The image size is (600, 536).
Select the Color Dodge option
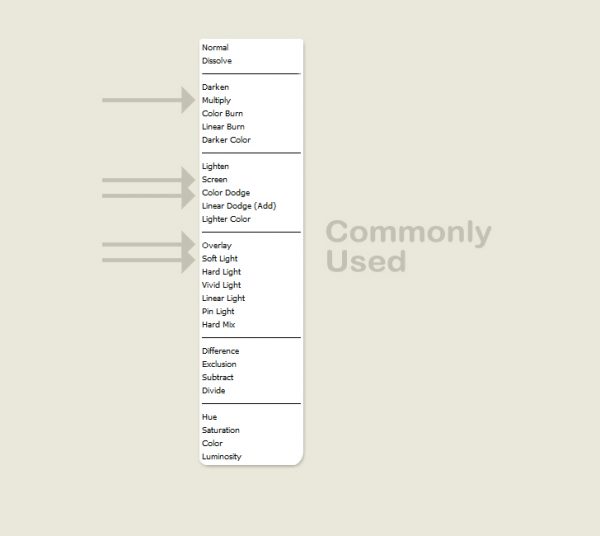(226, 193)
